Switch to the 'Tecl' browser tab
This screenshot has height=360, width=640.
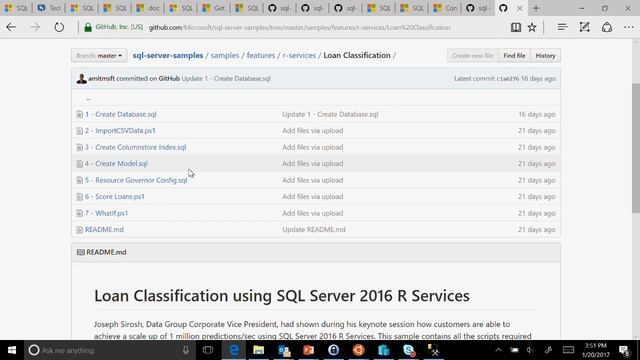(49, 8)
